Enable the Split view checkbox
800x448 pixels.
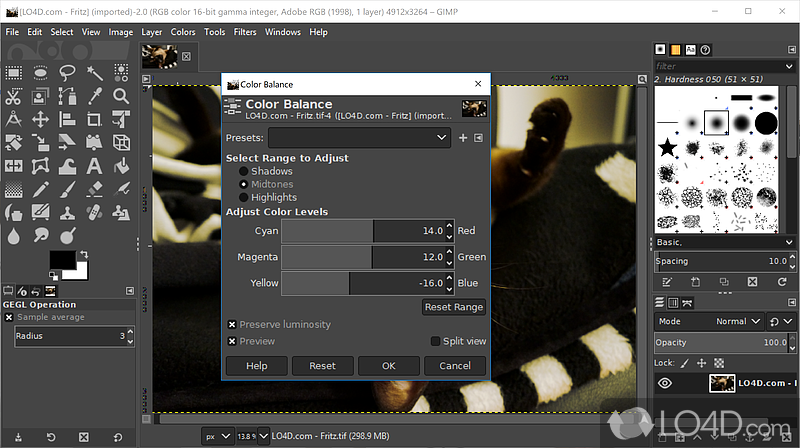coord(435,341)
